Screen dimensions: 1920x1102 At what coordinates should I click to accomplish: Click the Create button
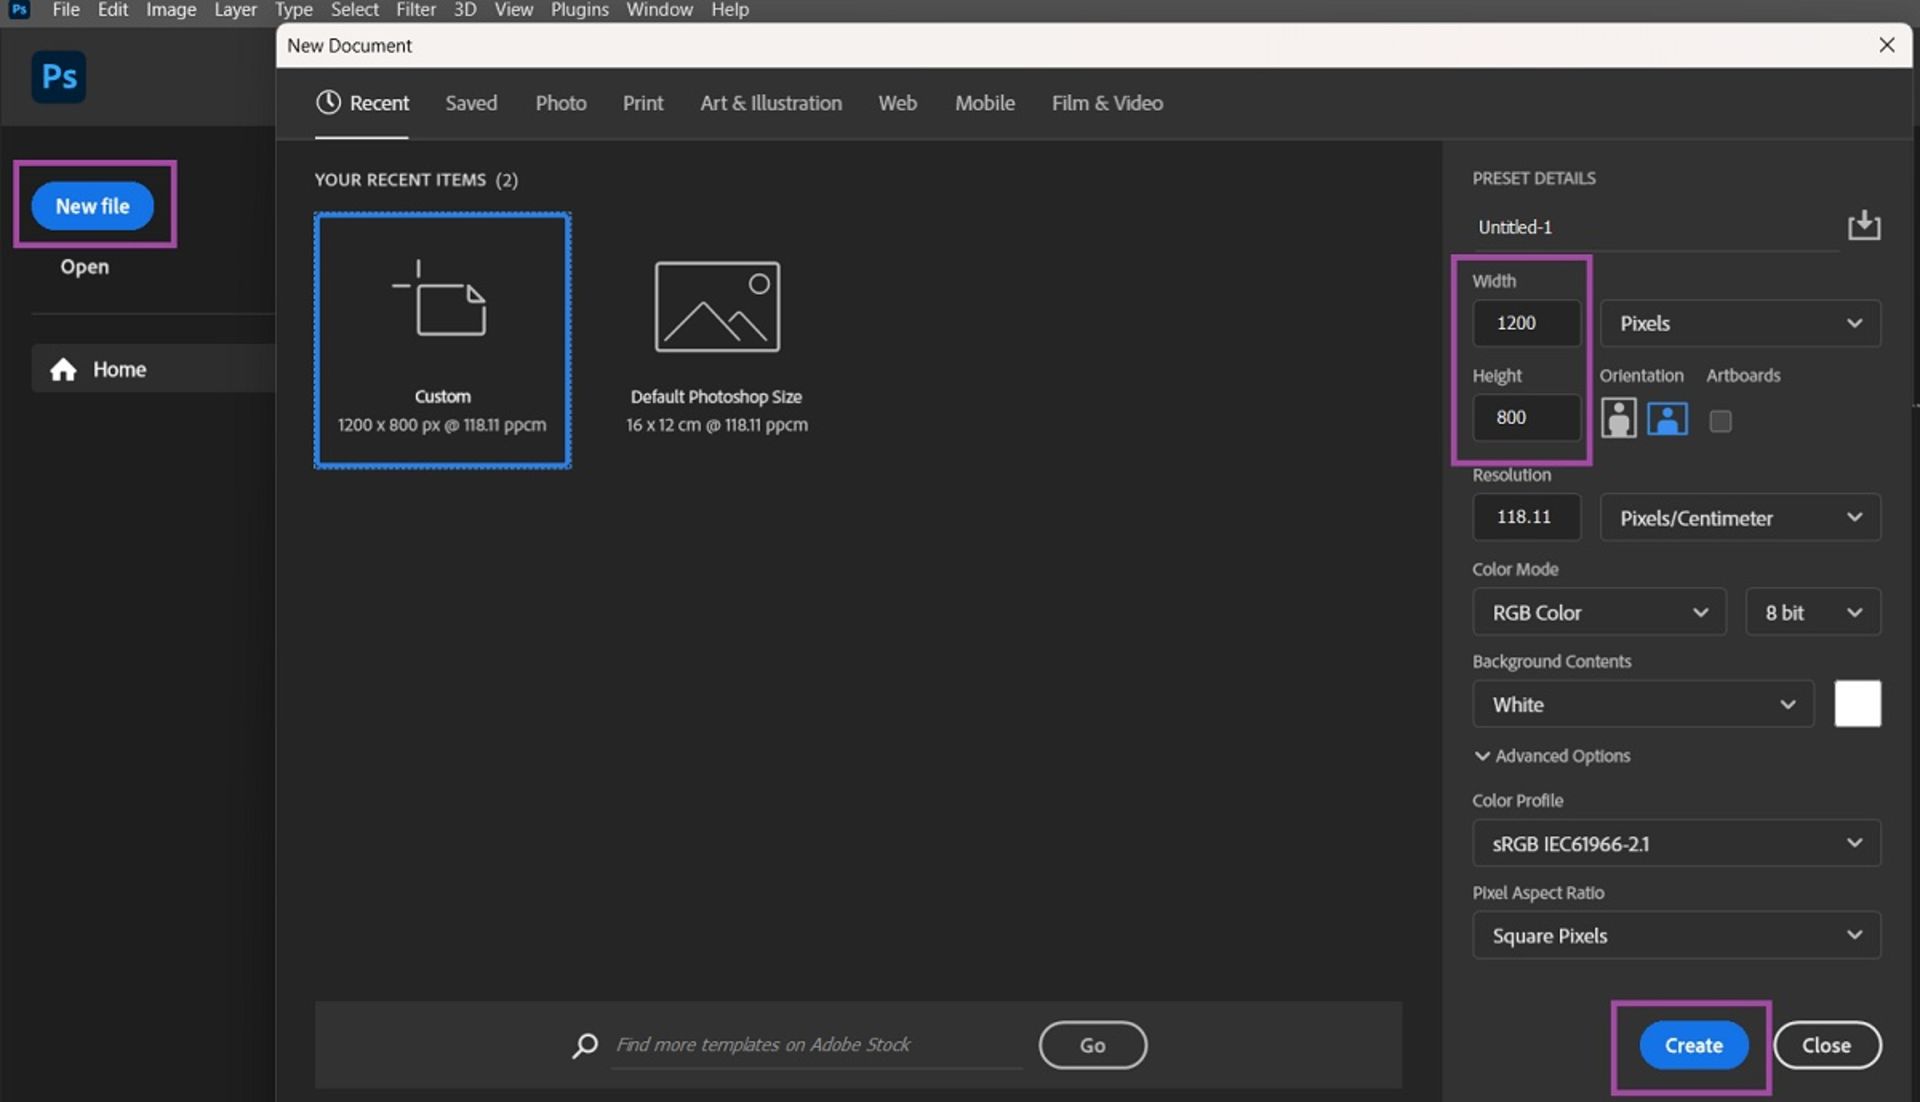(x=1693, y=1045)
